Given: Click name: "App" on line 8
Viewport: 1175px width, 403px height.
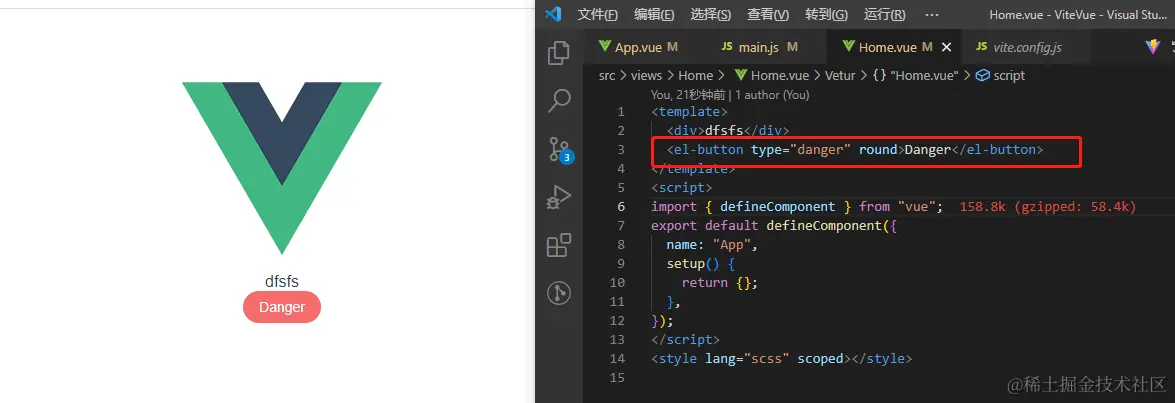Looking at the screenshot, I should (x=713, y=245).
